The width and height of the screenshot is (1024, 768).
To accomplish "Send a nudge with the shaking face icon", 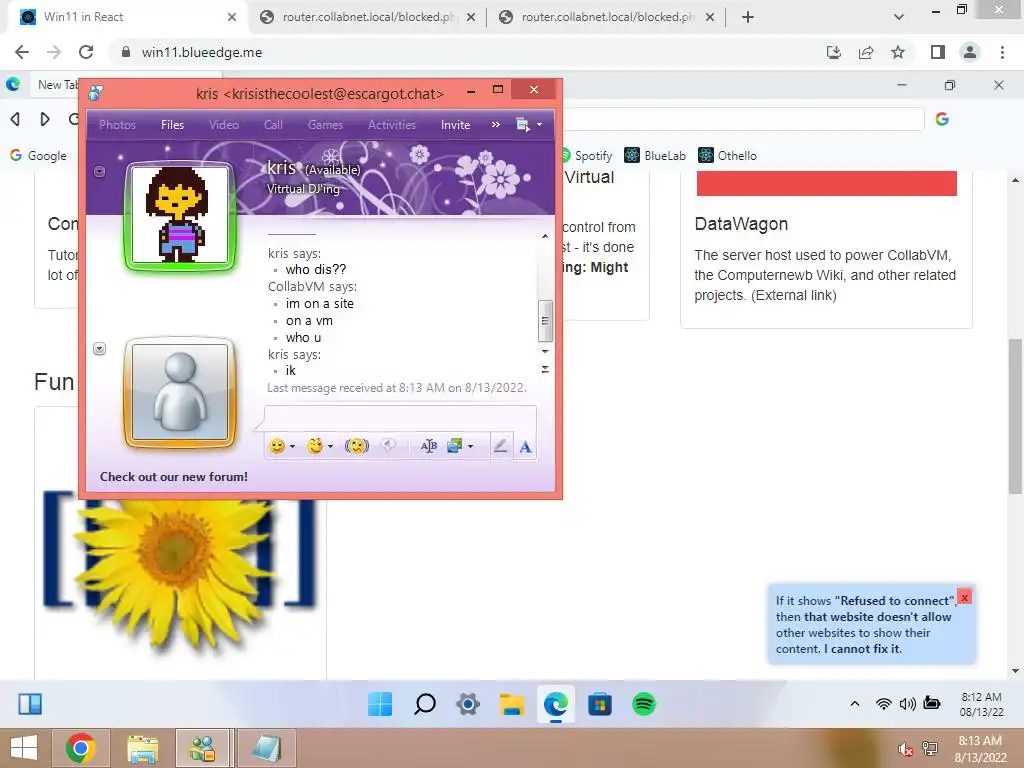I will pos(357,446).
